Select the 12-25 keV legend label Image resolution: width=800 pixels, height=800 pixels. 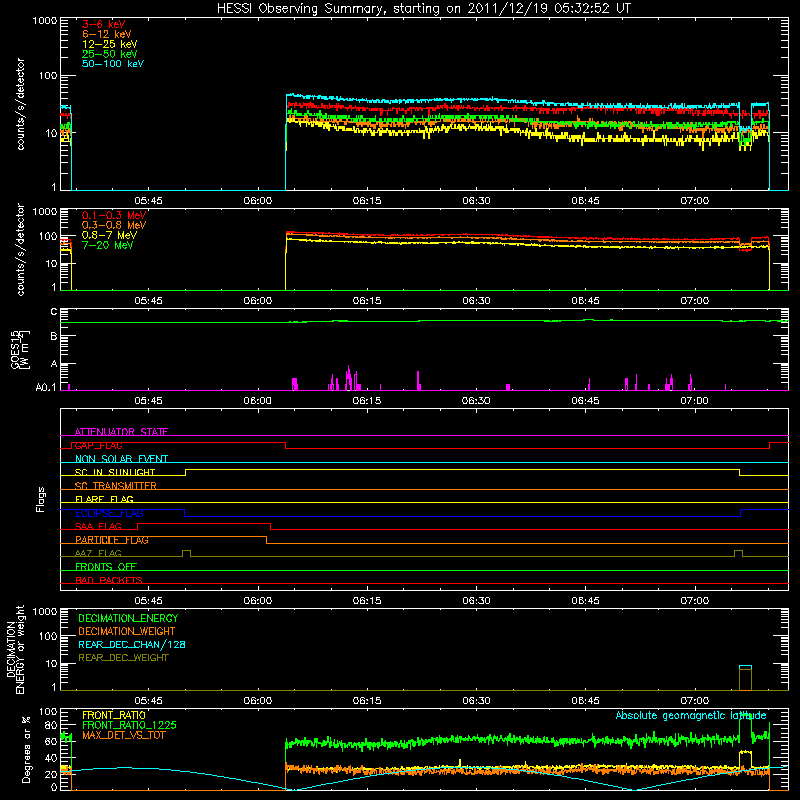[x=110, y=44]
